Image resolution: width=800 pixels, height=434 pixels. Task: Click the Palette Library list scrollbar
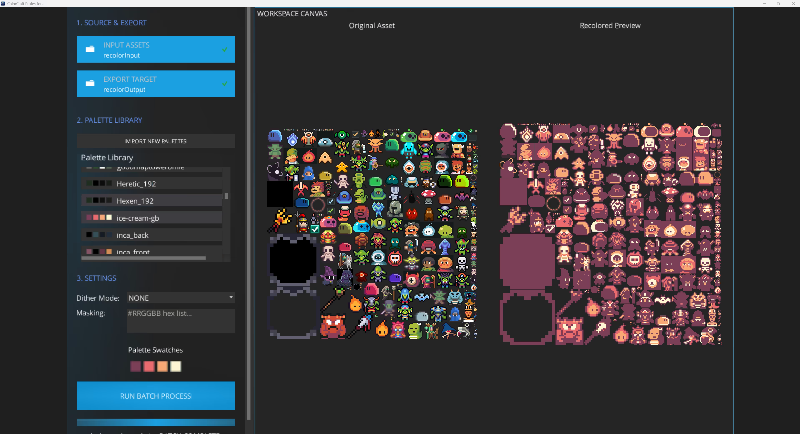pos(226,196)
